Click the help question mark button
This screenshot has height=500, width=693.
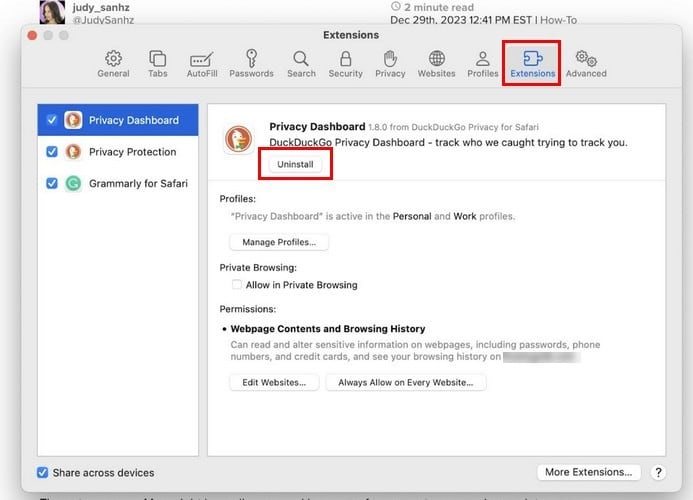[x=658, y=472]
